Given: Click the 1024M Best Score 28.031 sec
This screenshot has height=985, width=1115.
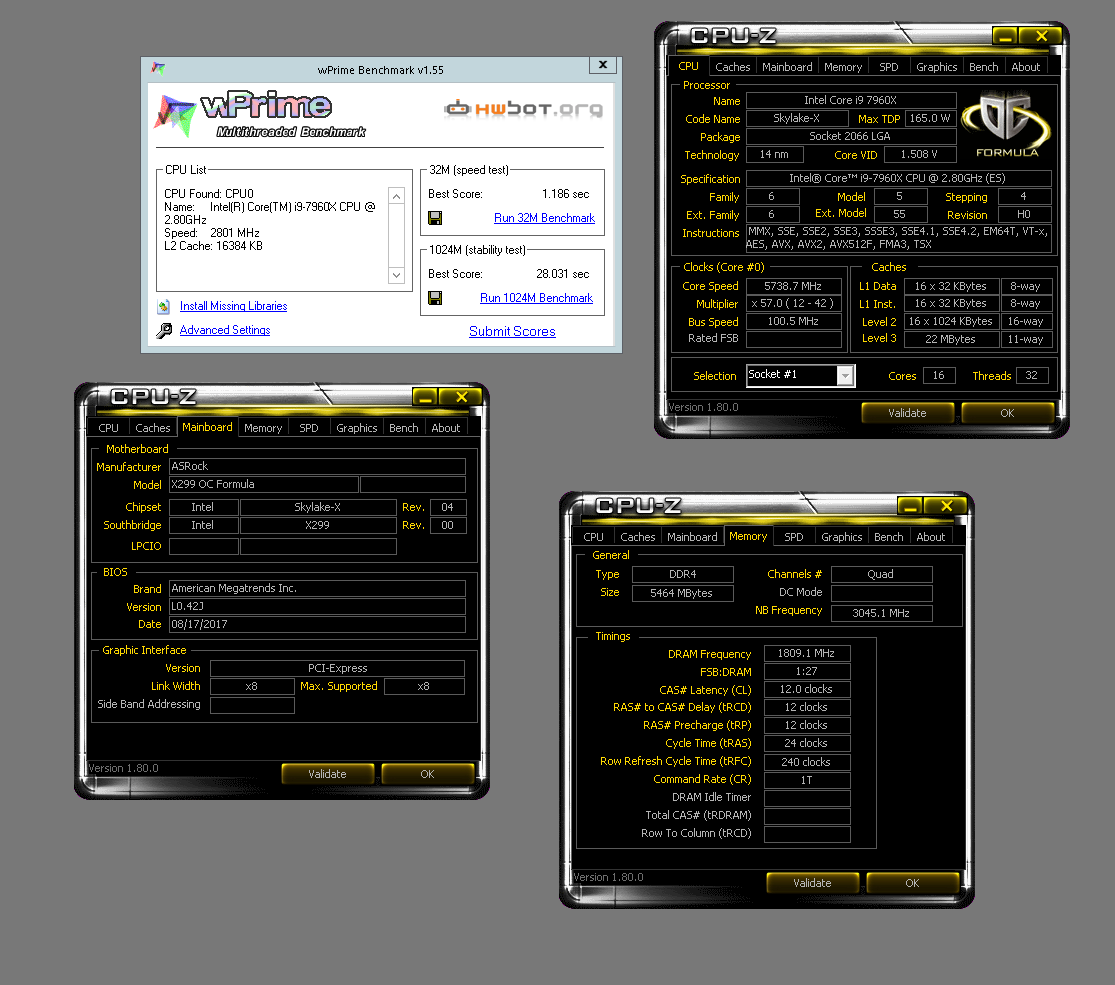Looking at the screenshot, I should pyautogui.click(x=562, y=274).
